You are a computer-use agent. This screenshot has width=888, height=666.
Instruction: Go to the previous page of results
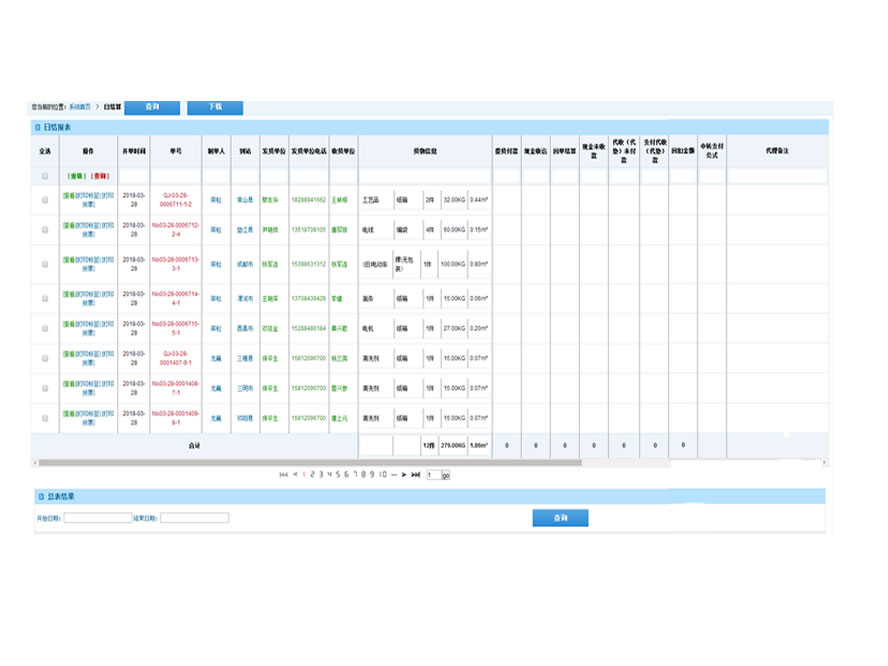(295, 474)
